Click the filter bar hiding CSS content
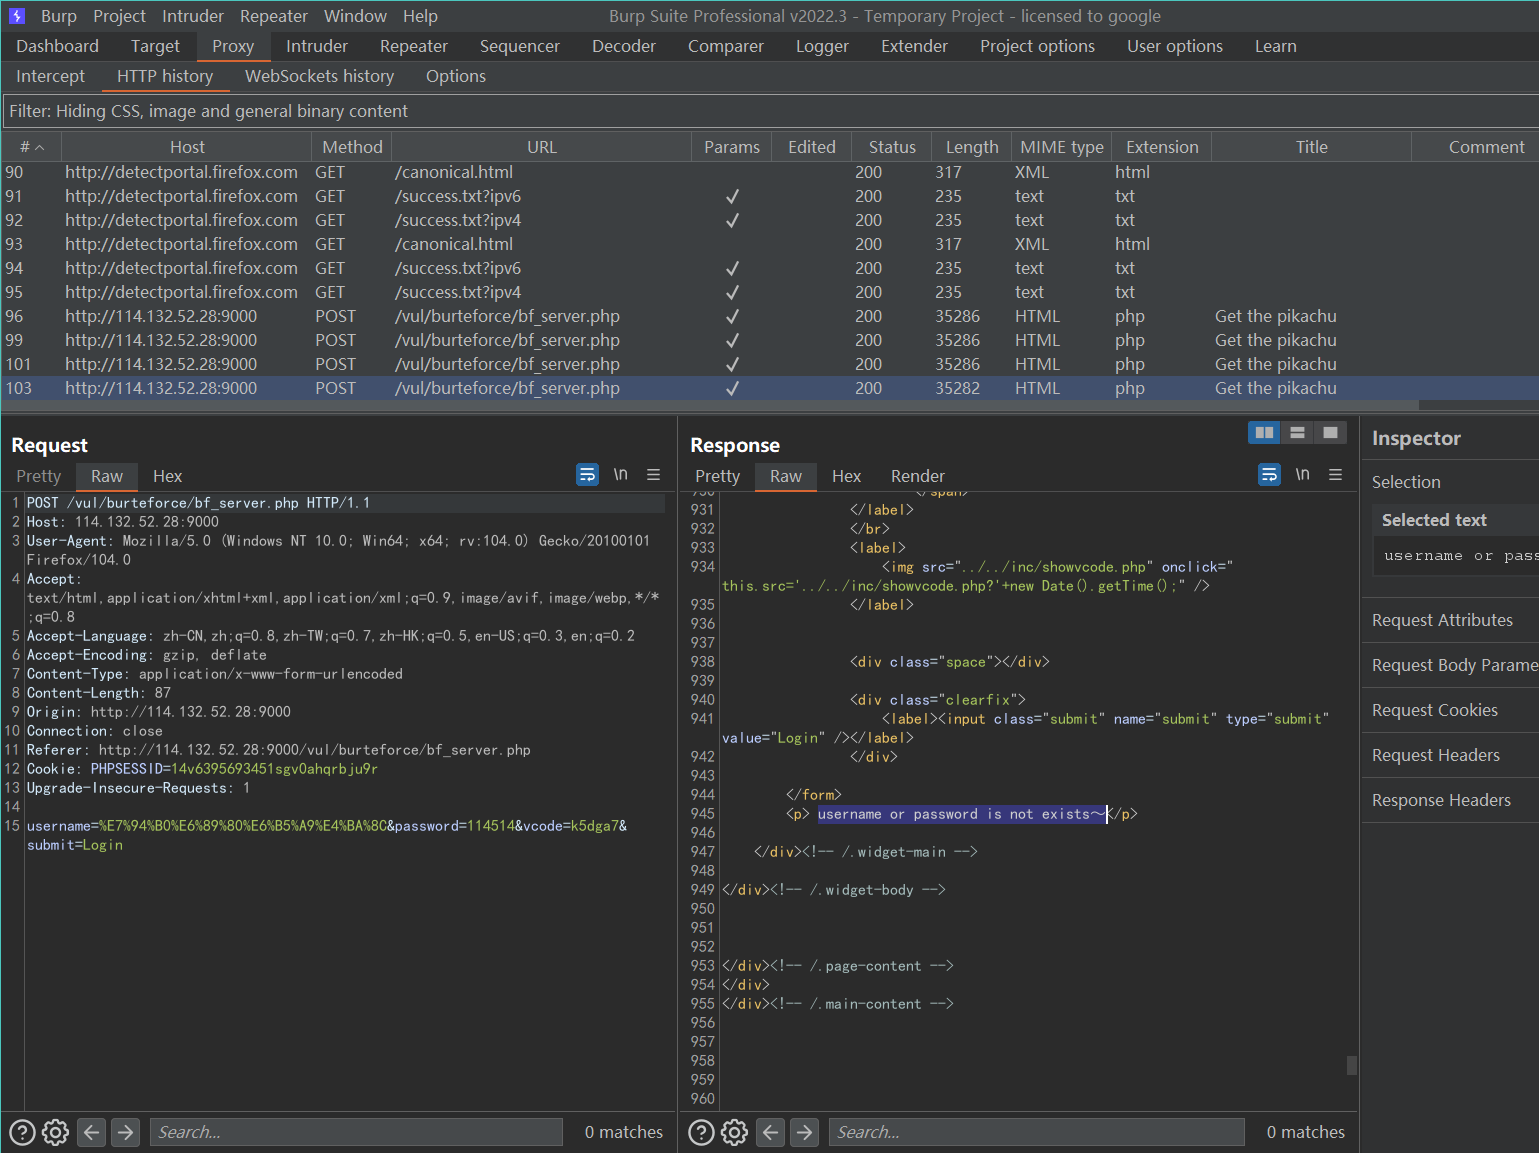This screenshot has width=1539, height=1153. (x=770, y=111)
